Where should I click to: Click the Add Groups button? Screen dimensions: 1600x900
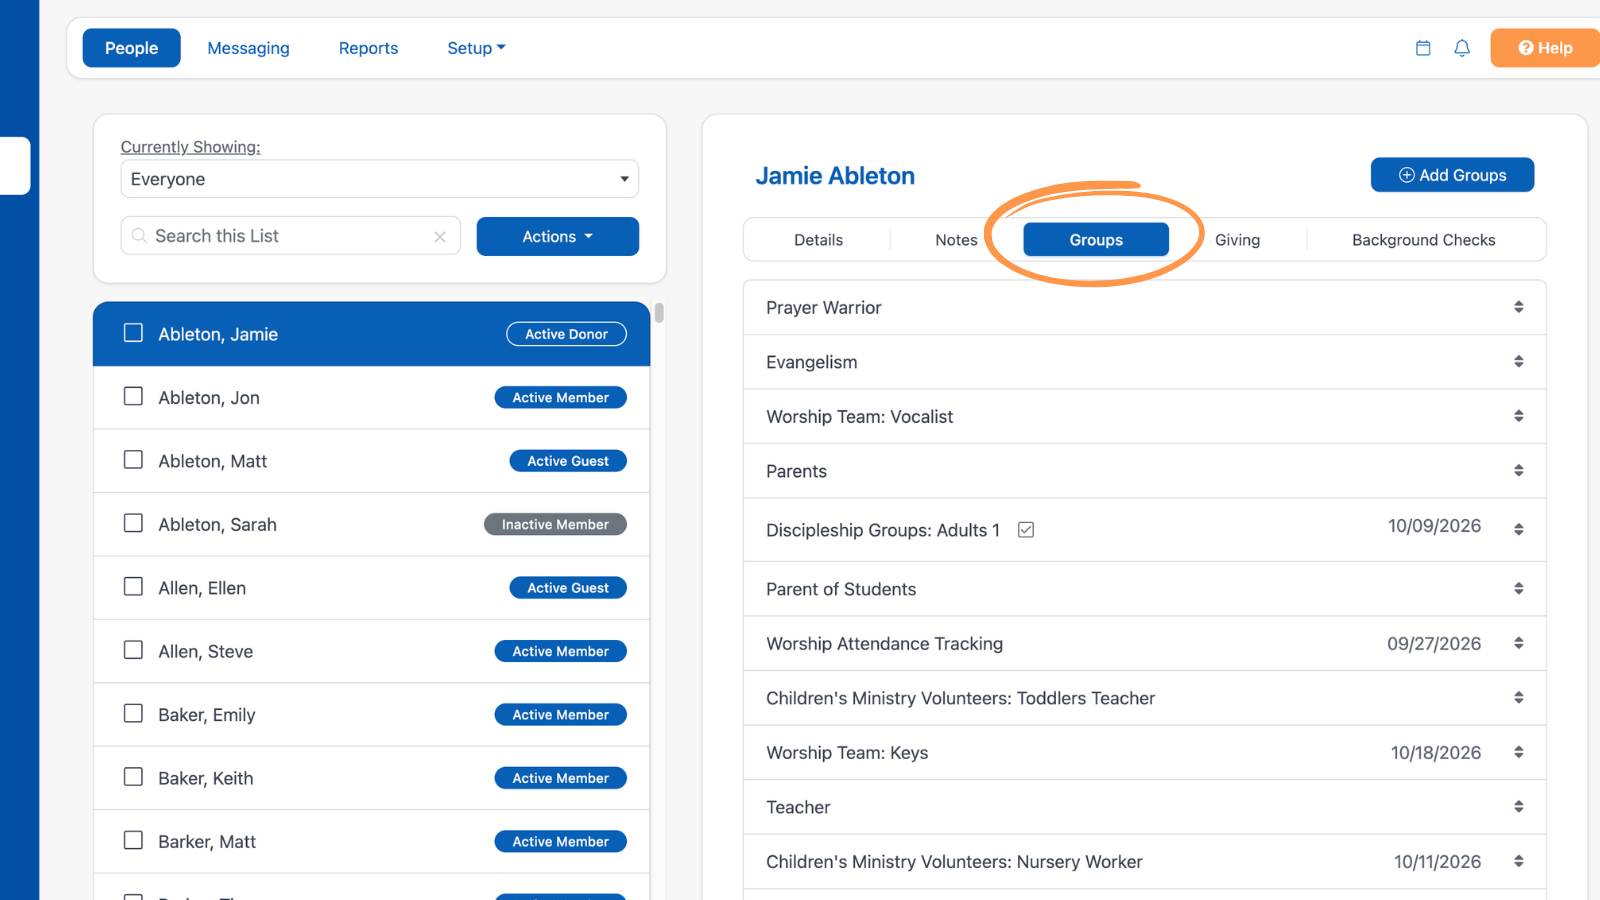[1452, 175]
